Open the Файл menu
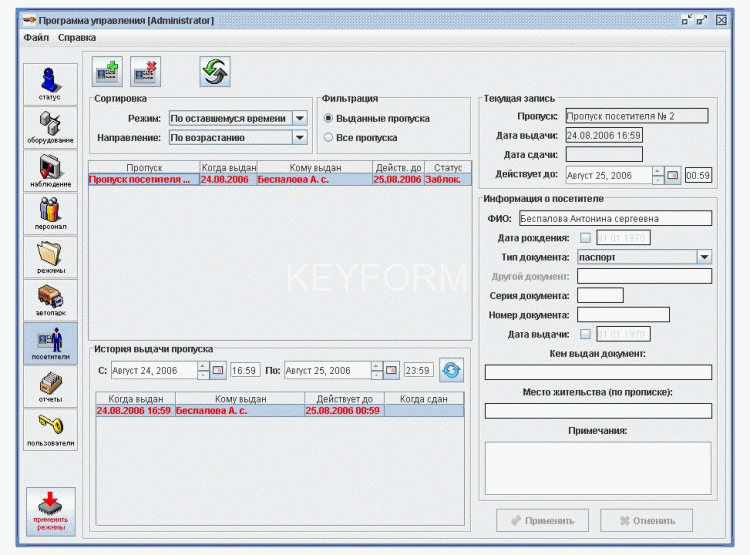750x555 pixels. tap(36, 37)
